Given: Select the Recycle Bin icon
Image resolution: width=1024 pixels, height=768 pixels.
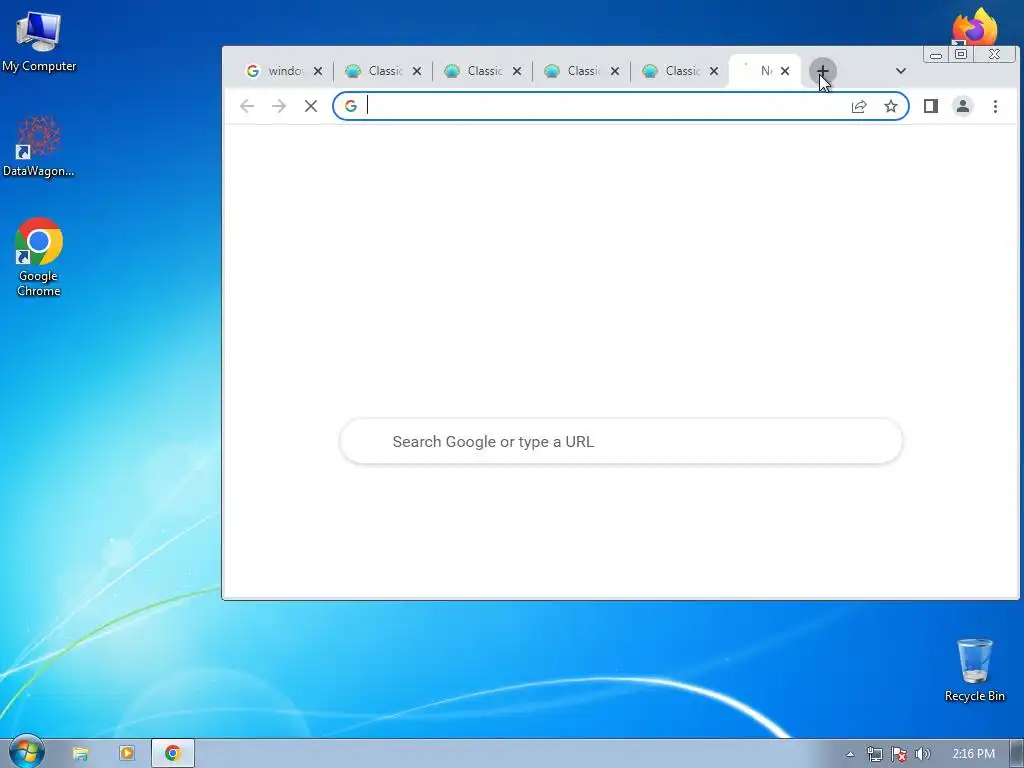Looking at the screenshot, I should click(974, 670).
